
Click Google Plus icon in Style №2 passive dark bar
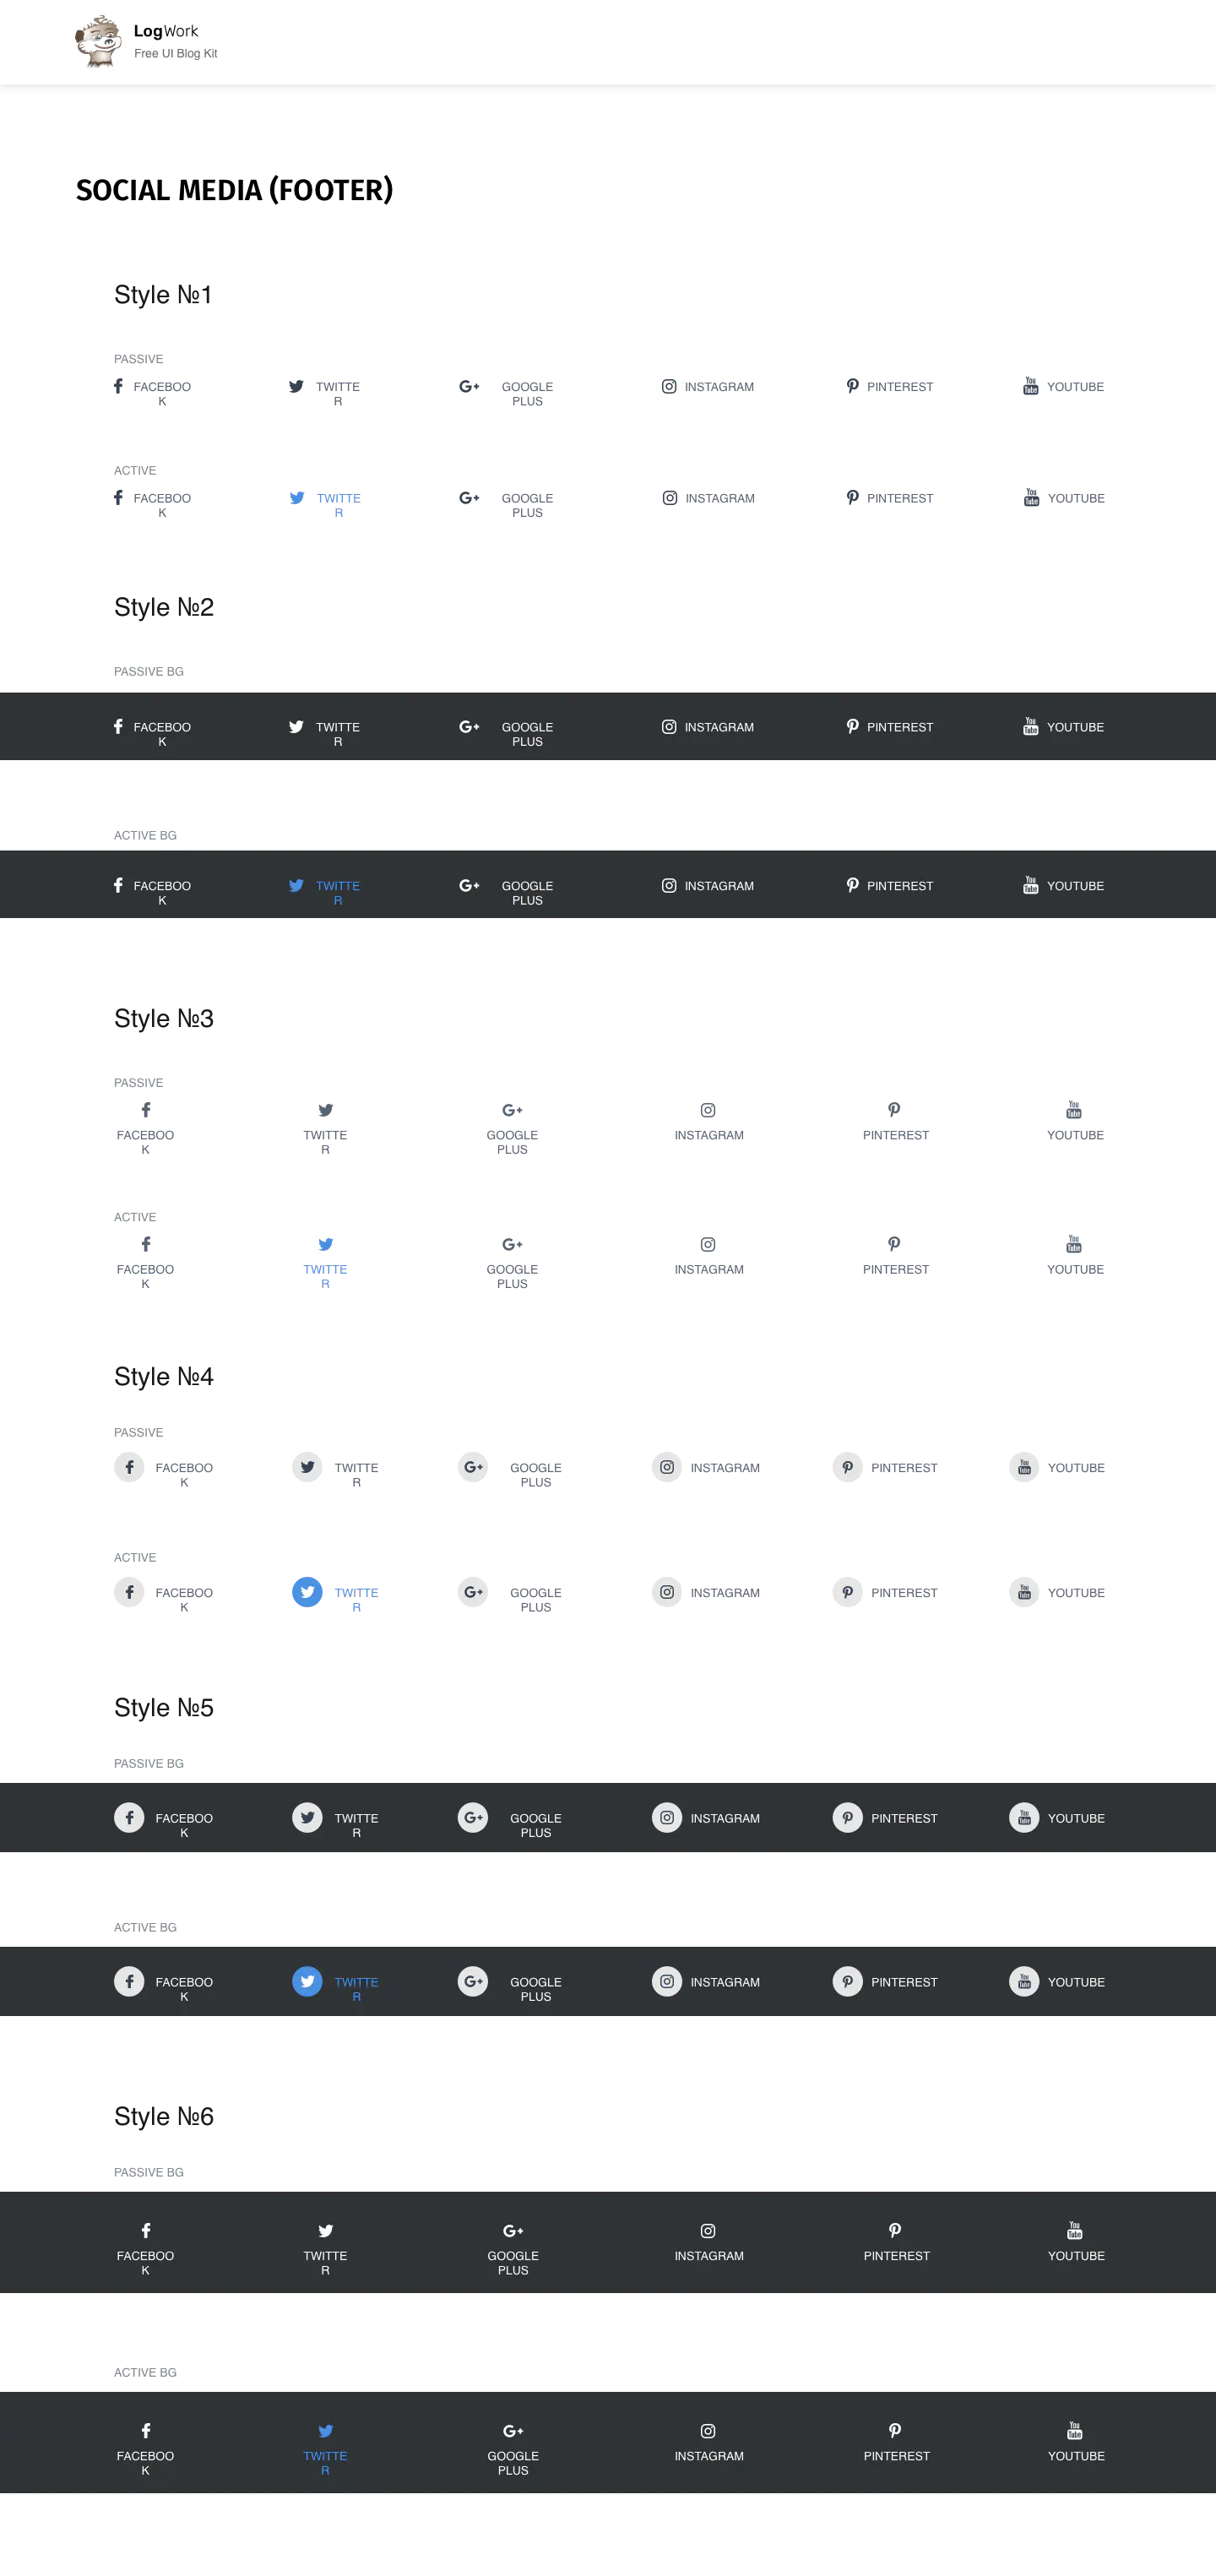tap(469, 727)
